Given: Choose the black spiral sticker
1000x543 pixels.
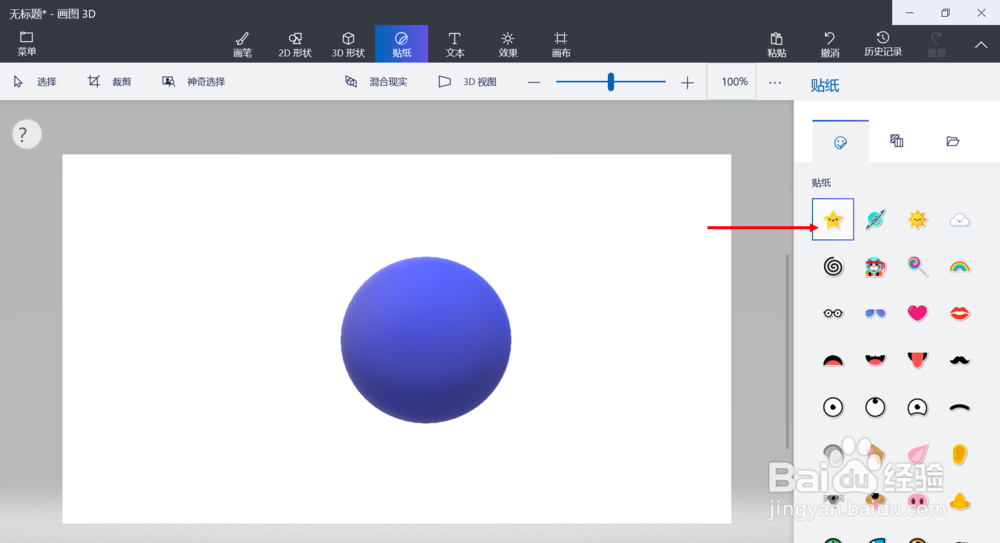Looking at the screenshot, I should 833,266.
